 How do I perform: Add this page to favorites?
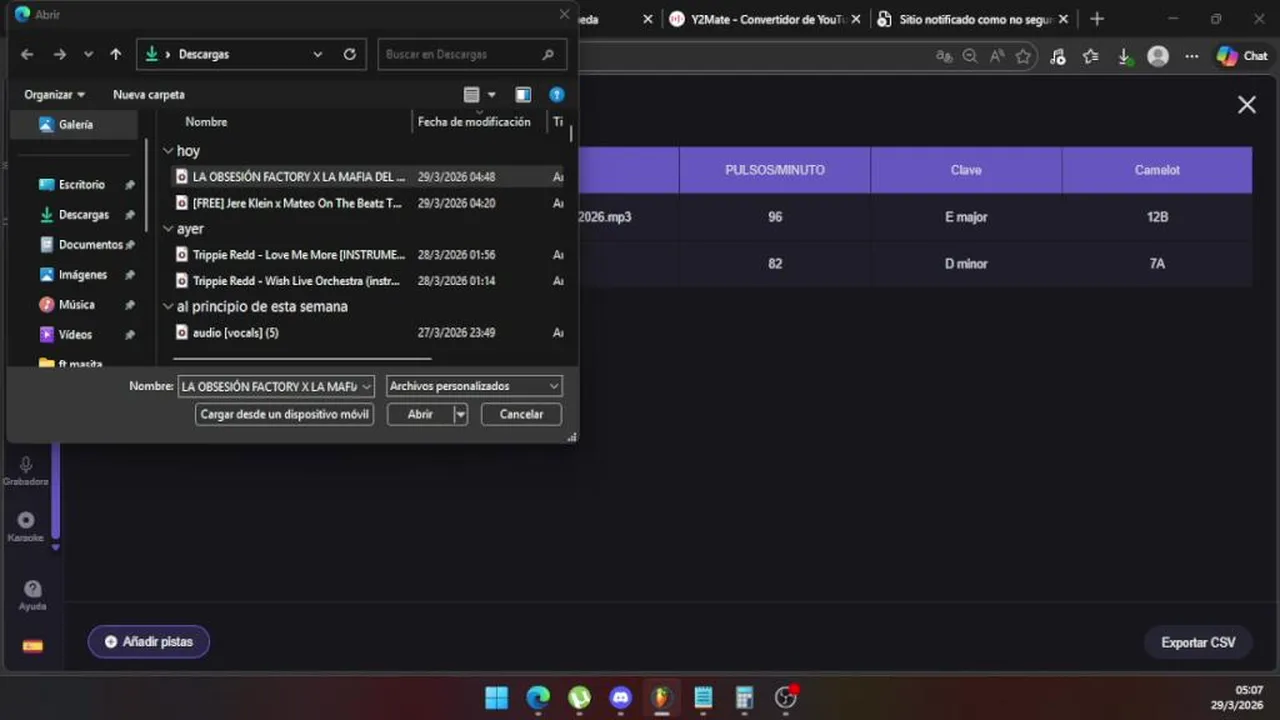(x=1023, y=57)
